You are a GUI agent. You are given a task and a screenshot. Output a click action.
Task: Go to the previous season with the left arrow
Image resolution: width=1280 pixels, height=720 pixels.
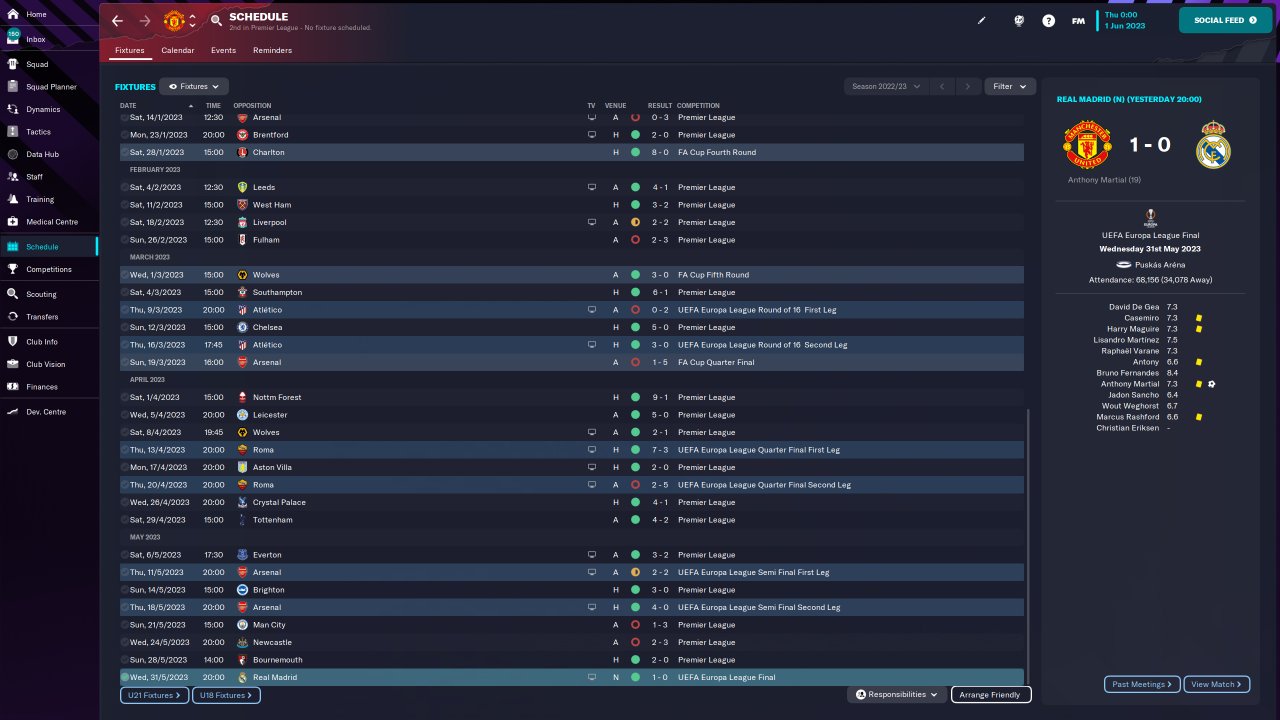click(941, 87)
